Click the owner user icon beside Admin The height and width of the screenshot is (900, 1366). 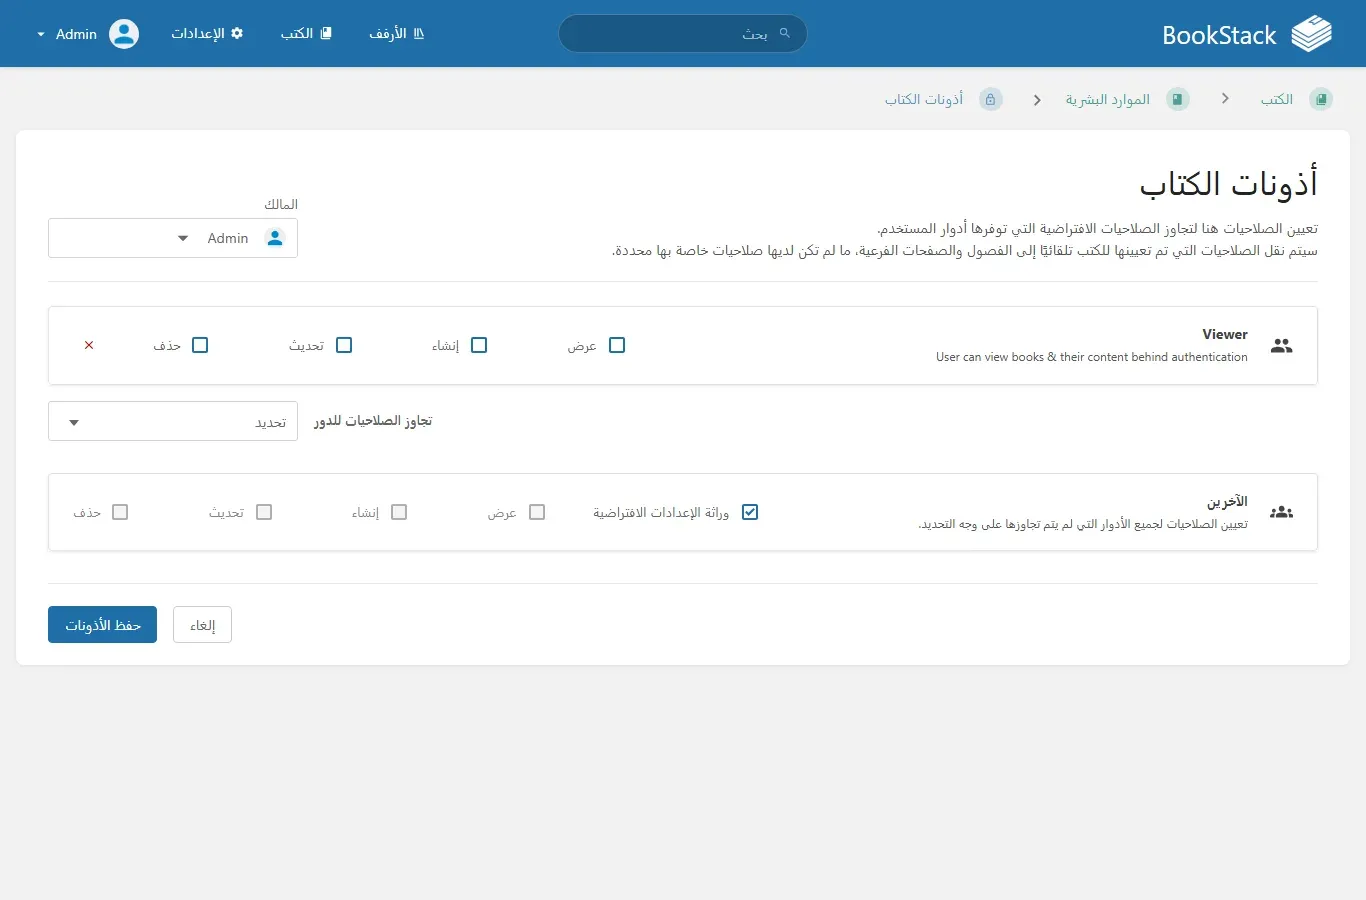click(x=275, y=238)
